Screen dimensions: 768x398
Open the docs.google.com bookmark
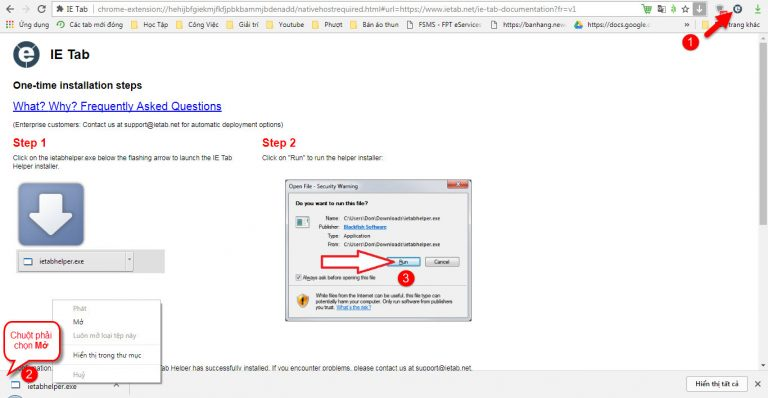(613, 24)
